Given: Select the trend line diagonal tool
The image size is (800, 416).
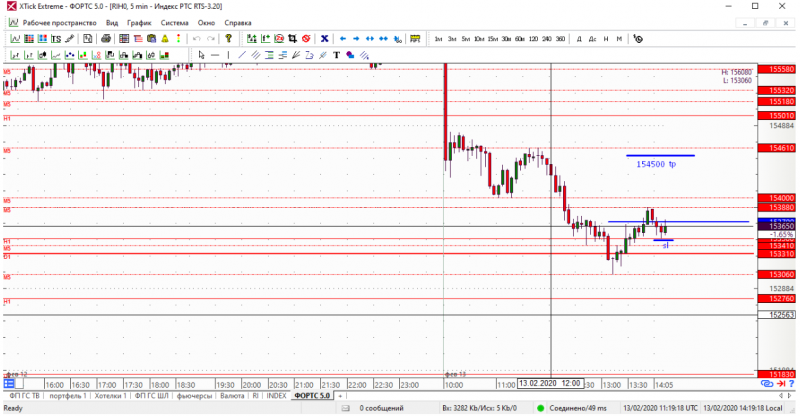Looking at the screenshot, I should click(x=242, y=55).
